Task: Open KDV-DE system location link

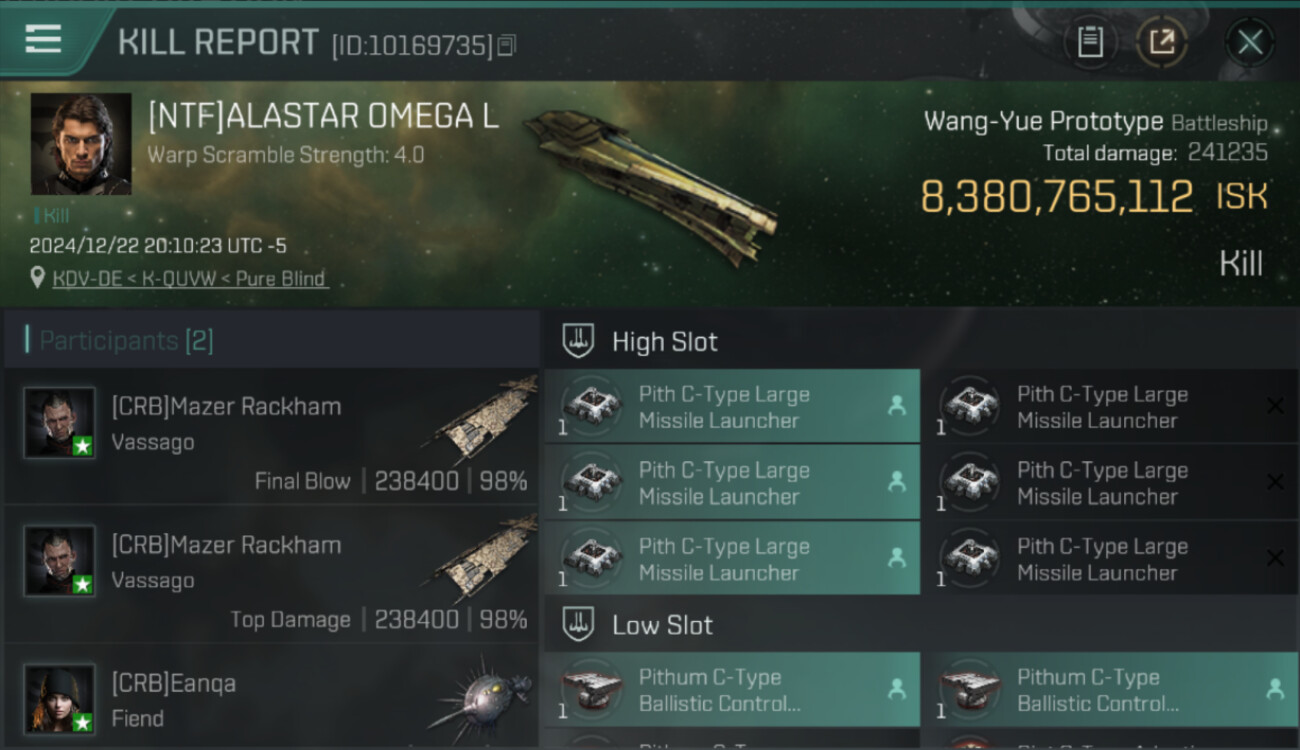Action: point(190,279)
